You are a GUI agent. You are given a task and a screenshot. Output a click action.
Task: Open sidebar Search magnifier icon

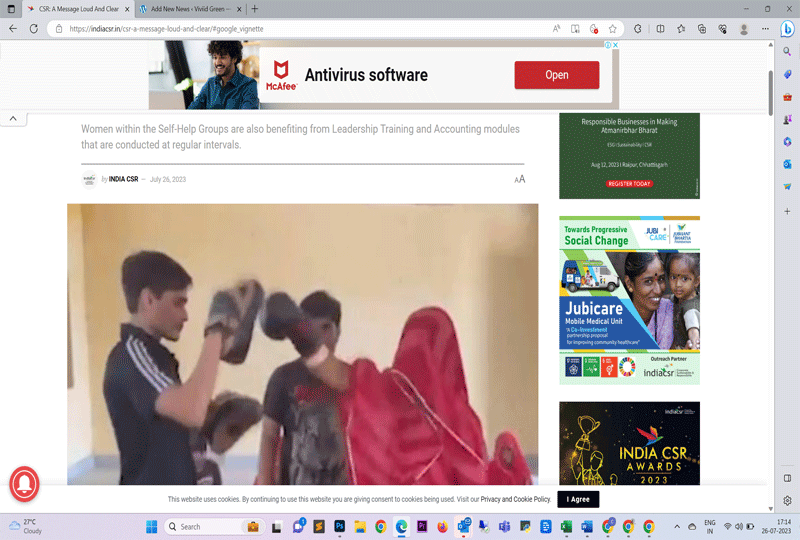787,52
